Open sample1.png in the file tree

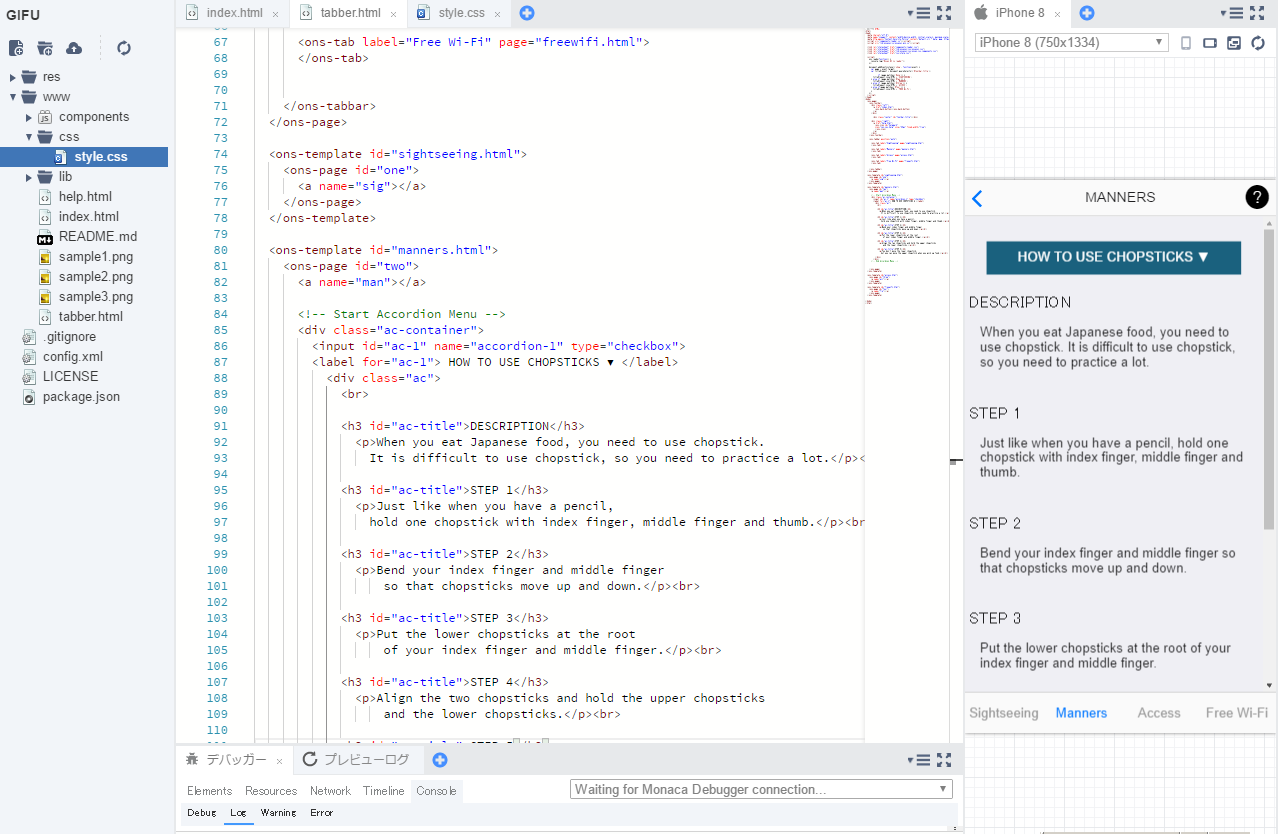[96, 257]
